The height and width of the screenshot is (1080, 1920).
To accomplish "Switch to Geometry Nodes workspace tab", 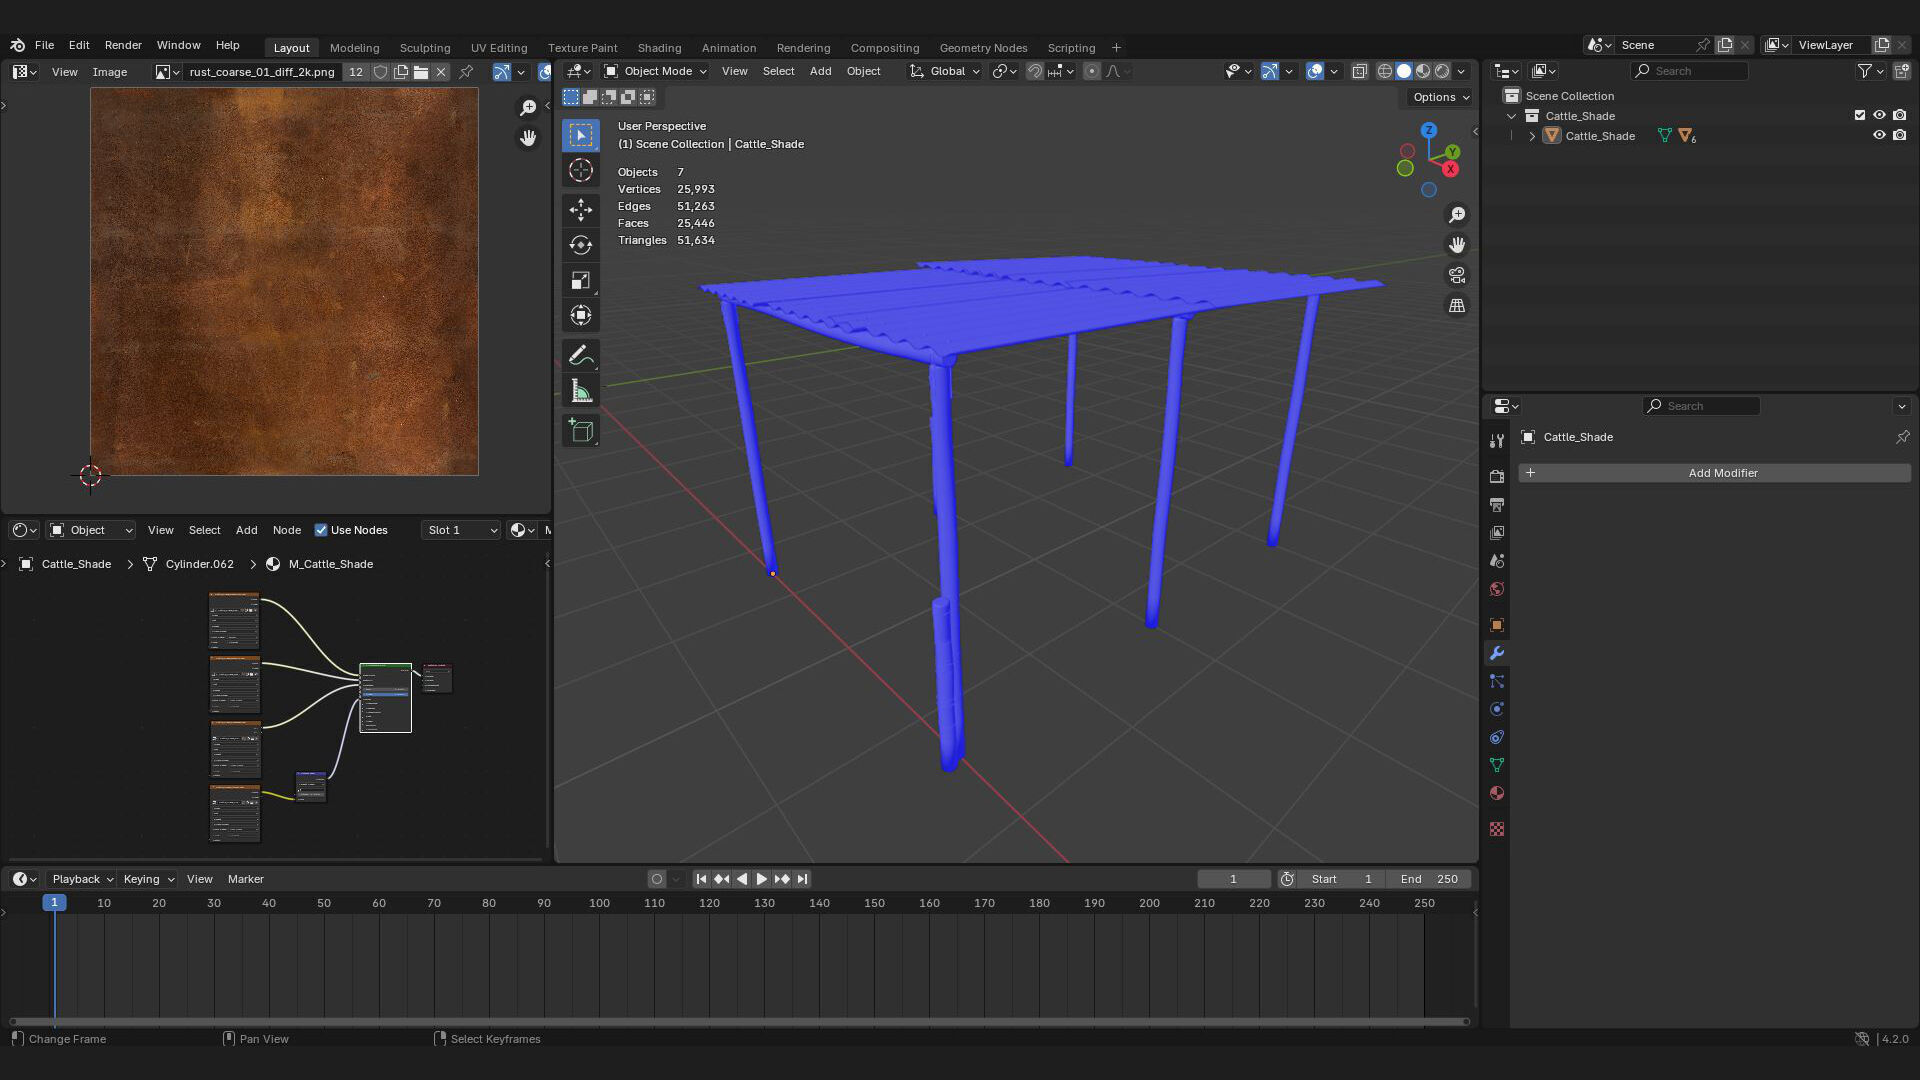I will (983, 48).
